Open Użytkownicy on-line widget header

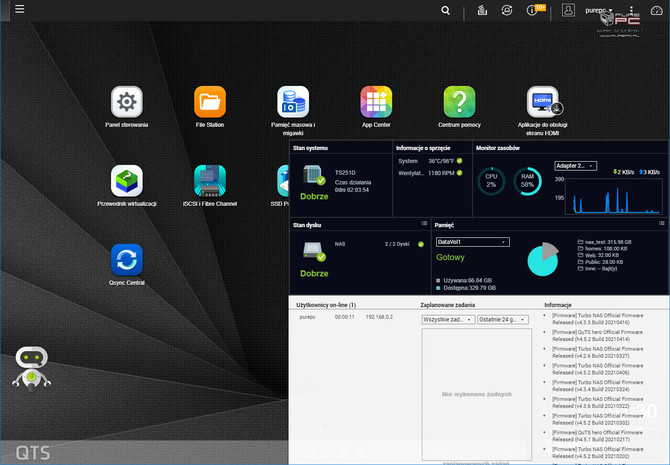(326, 305)
